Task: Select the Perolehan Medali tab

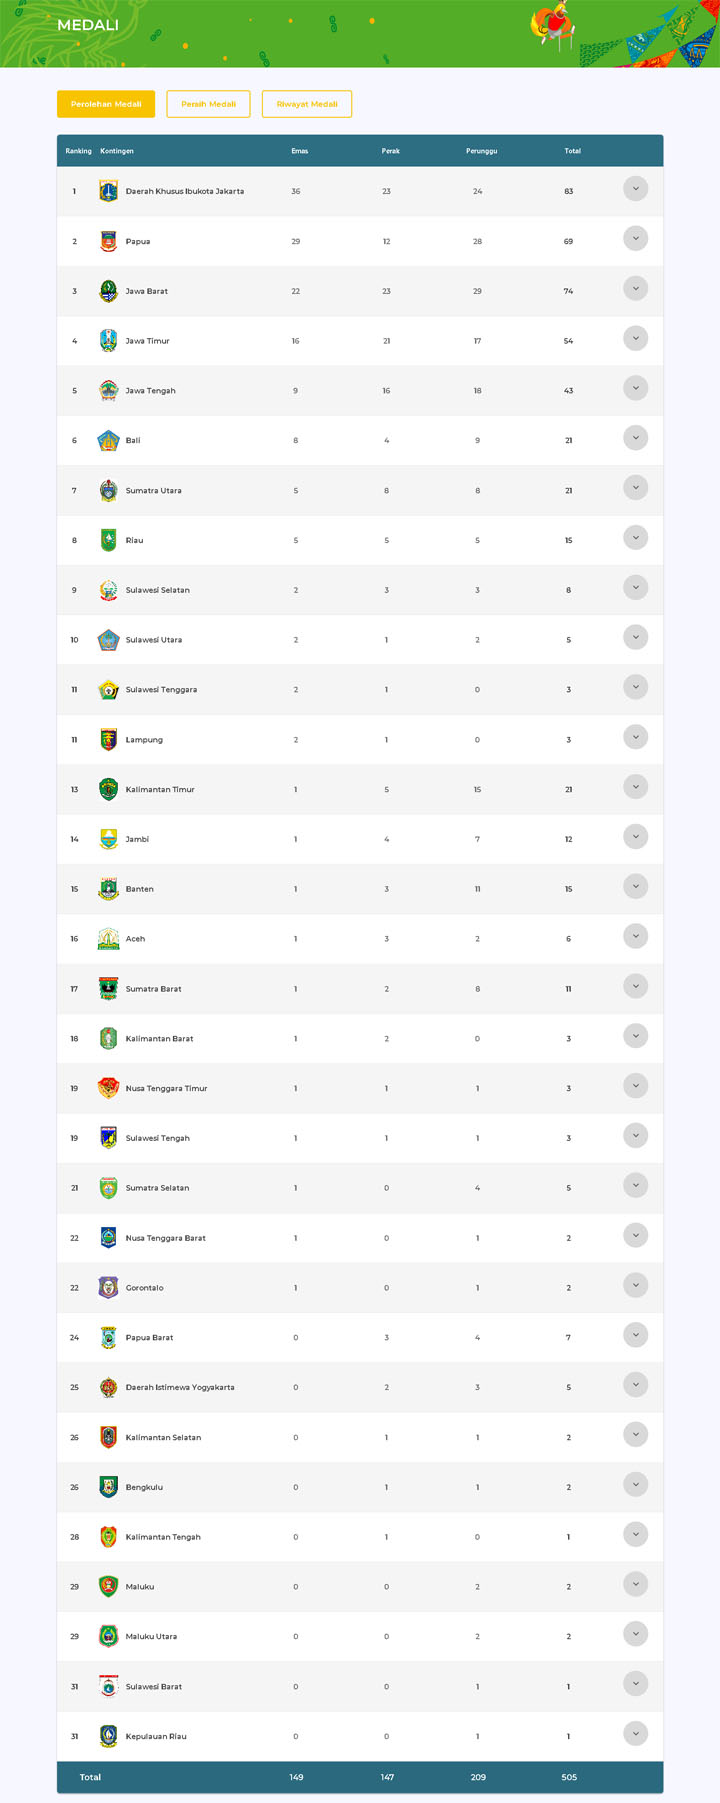Action: [x=106, y=104]
